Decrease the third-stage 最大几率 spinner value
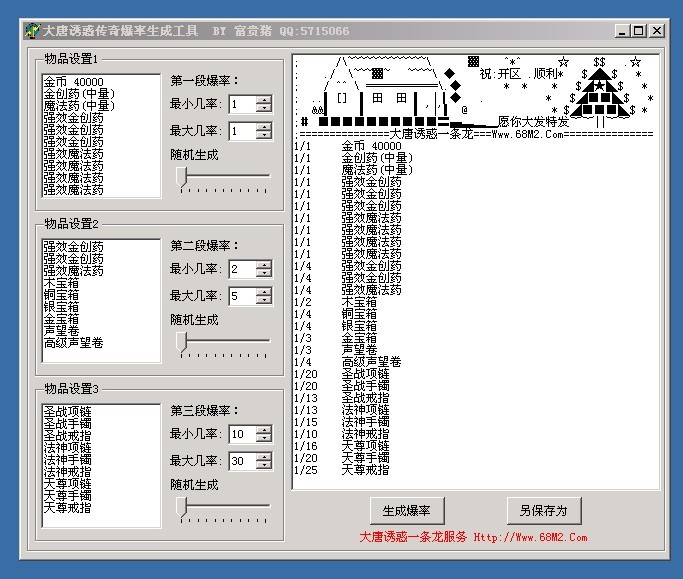The image size is (683, 579). 264,466
